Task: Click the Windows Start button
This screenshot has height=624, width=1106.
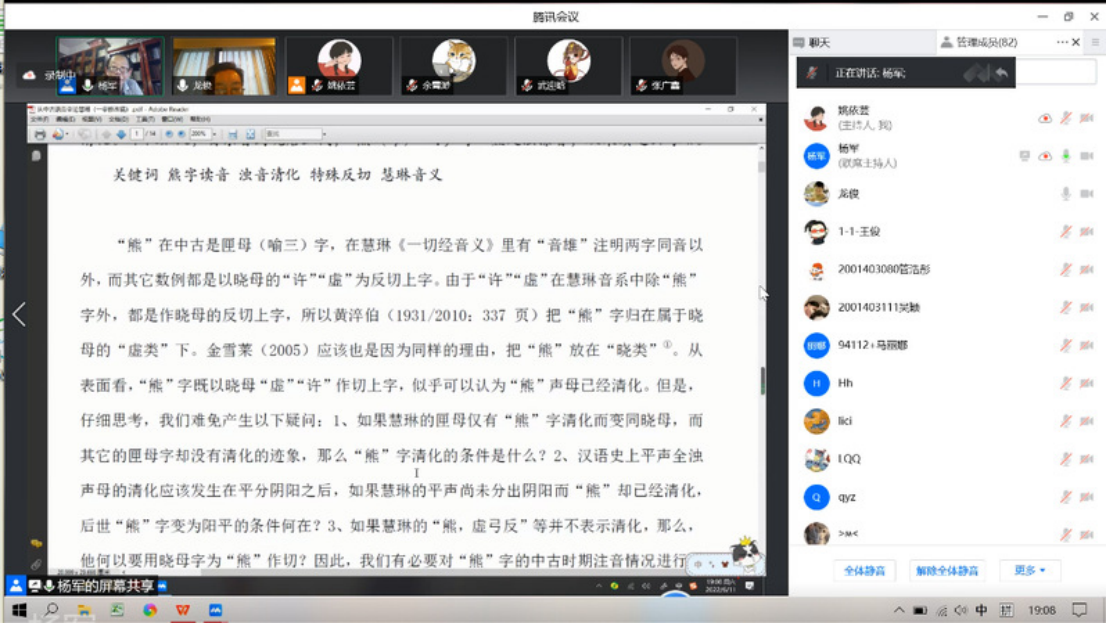Action: click(x=18, y=609)
